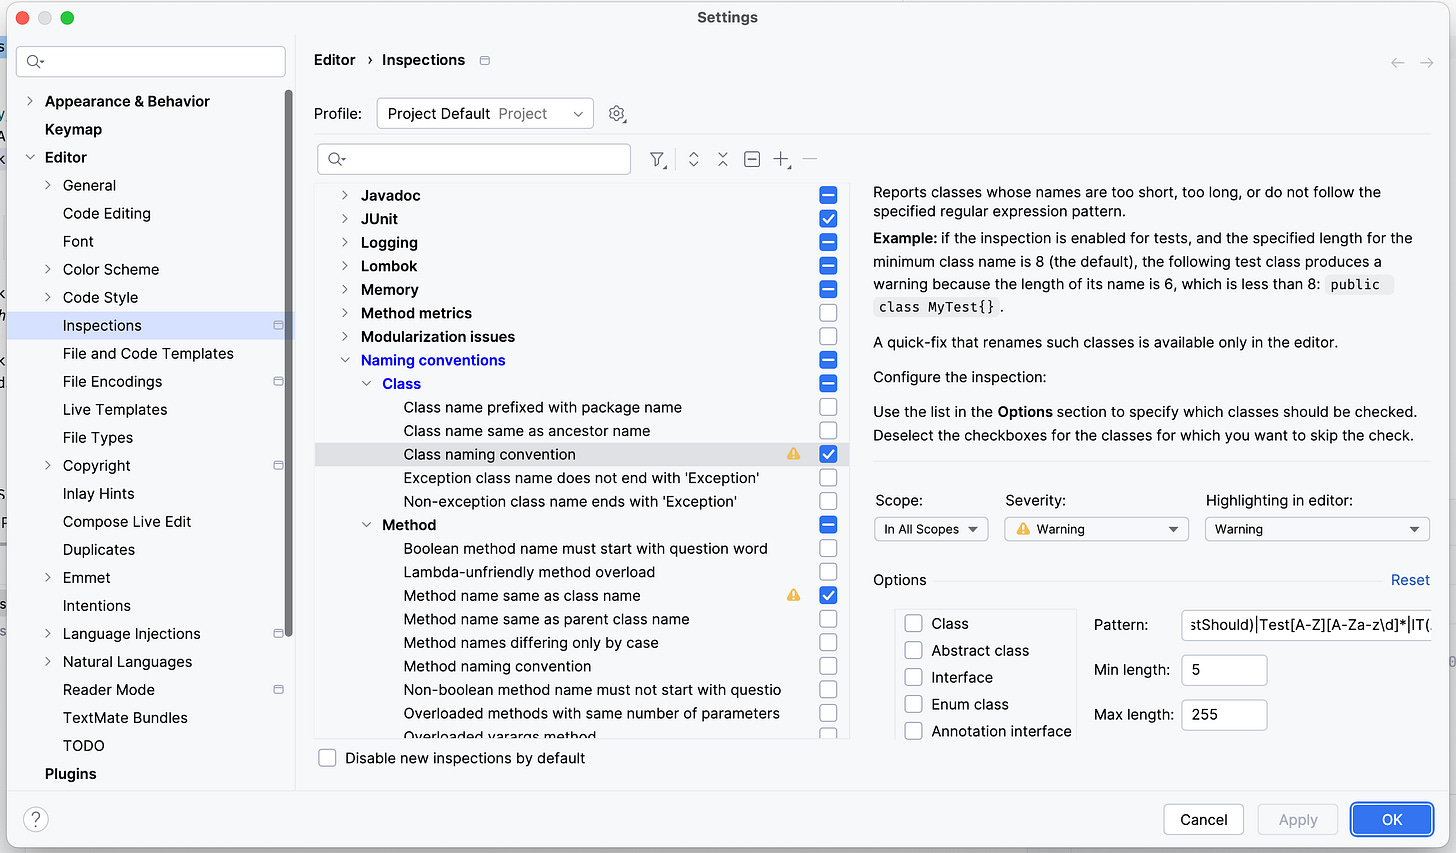Collapse the Naming conventions group

pos(345,360)
